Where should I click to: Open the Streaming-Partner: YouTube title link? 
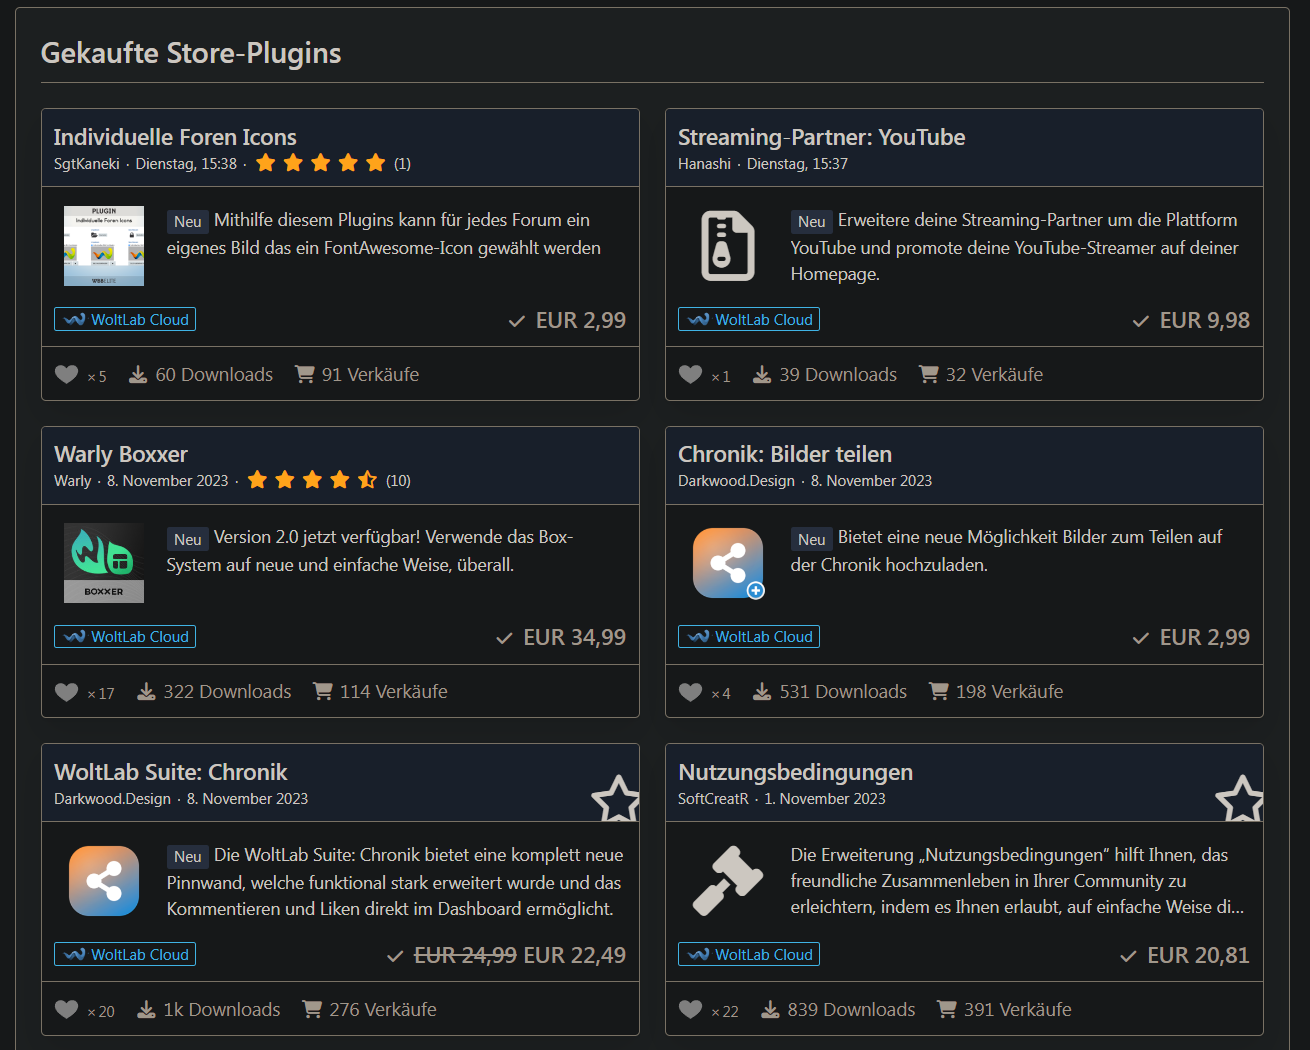(821, 137)
